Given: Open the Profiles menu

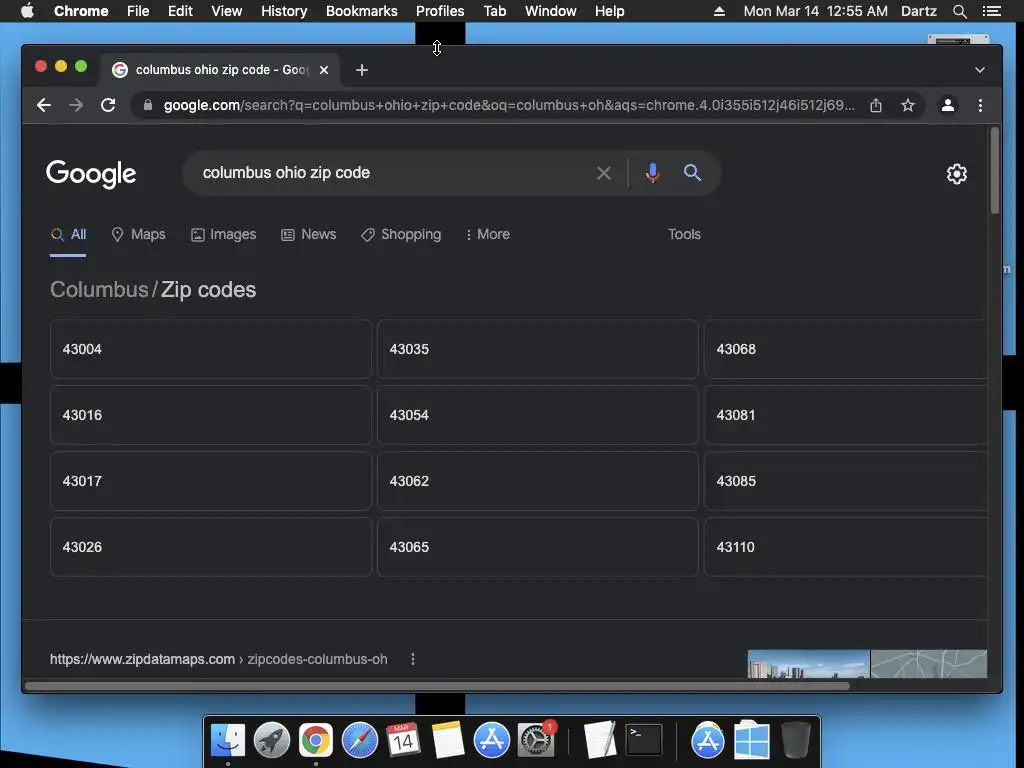Looking at the screenshot, I should coord(440,11).
